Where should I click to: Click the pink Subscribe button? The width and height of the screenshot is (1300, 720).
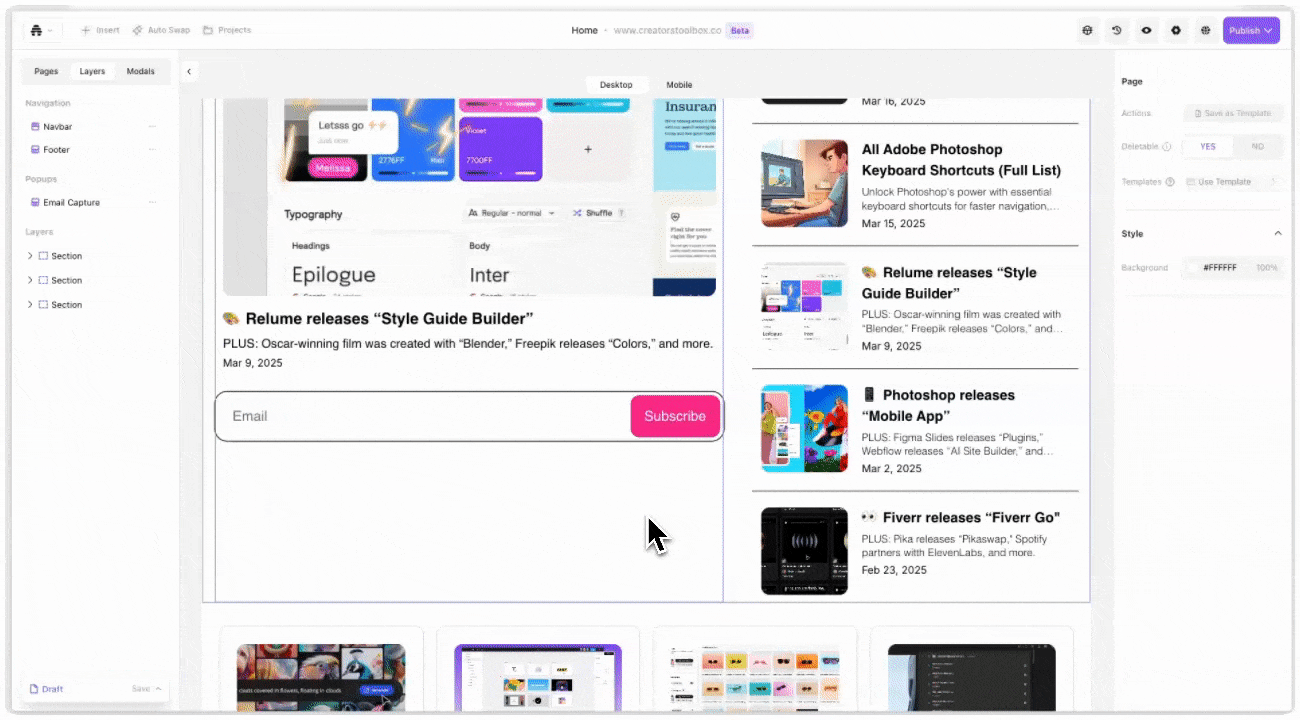click(x=675, y=416)
